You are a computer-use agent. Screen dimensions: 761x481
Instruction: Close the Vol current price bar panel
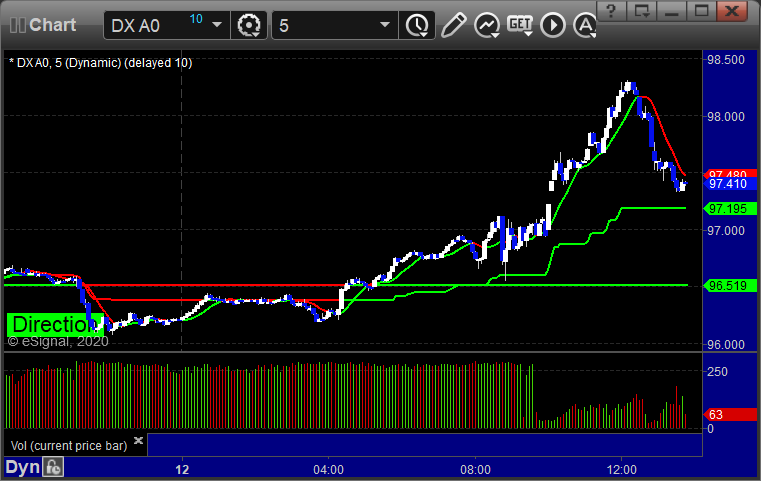click(x=138, y=440)
